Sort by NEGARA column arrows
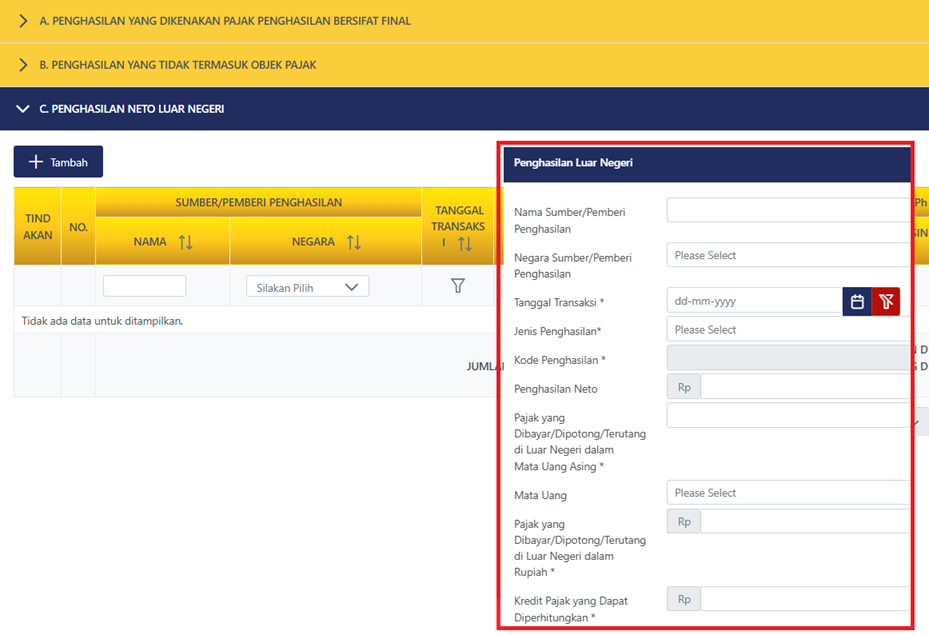The height and width of the screenshot is (635, 929). point(353,242)
